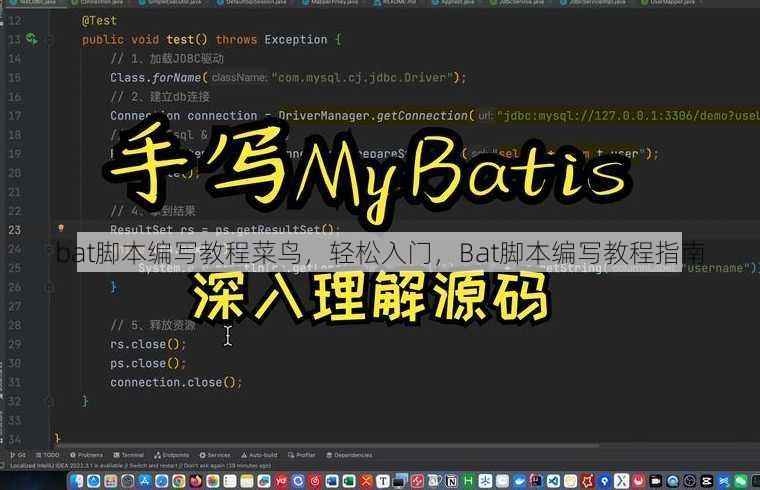Click the @Test annotation on line 12
Image resolution: width=760 pixels, height=490 pixels.
[99, 21]
